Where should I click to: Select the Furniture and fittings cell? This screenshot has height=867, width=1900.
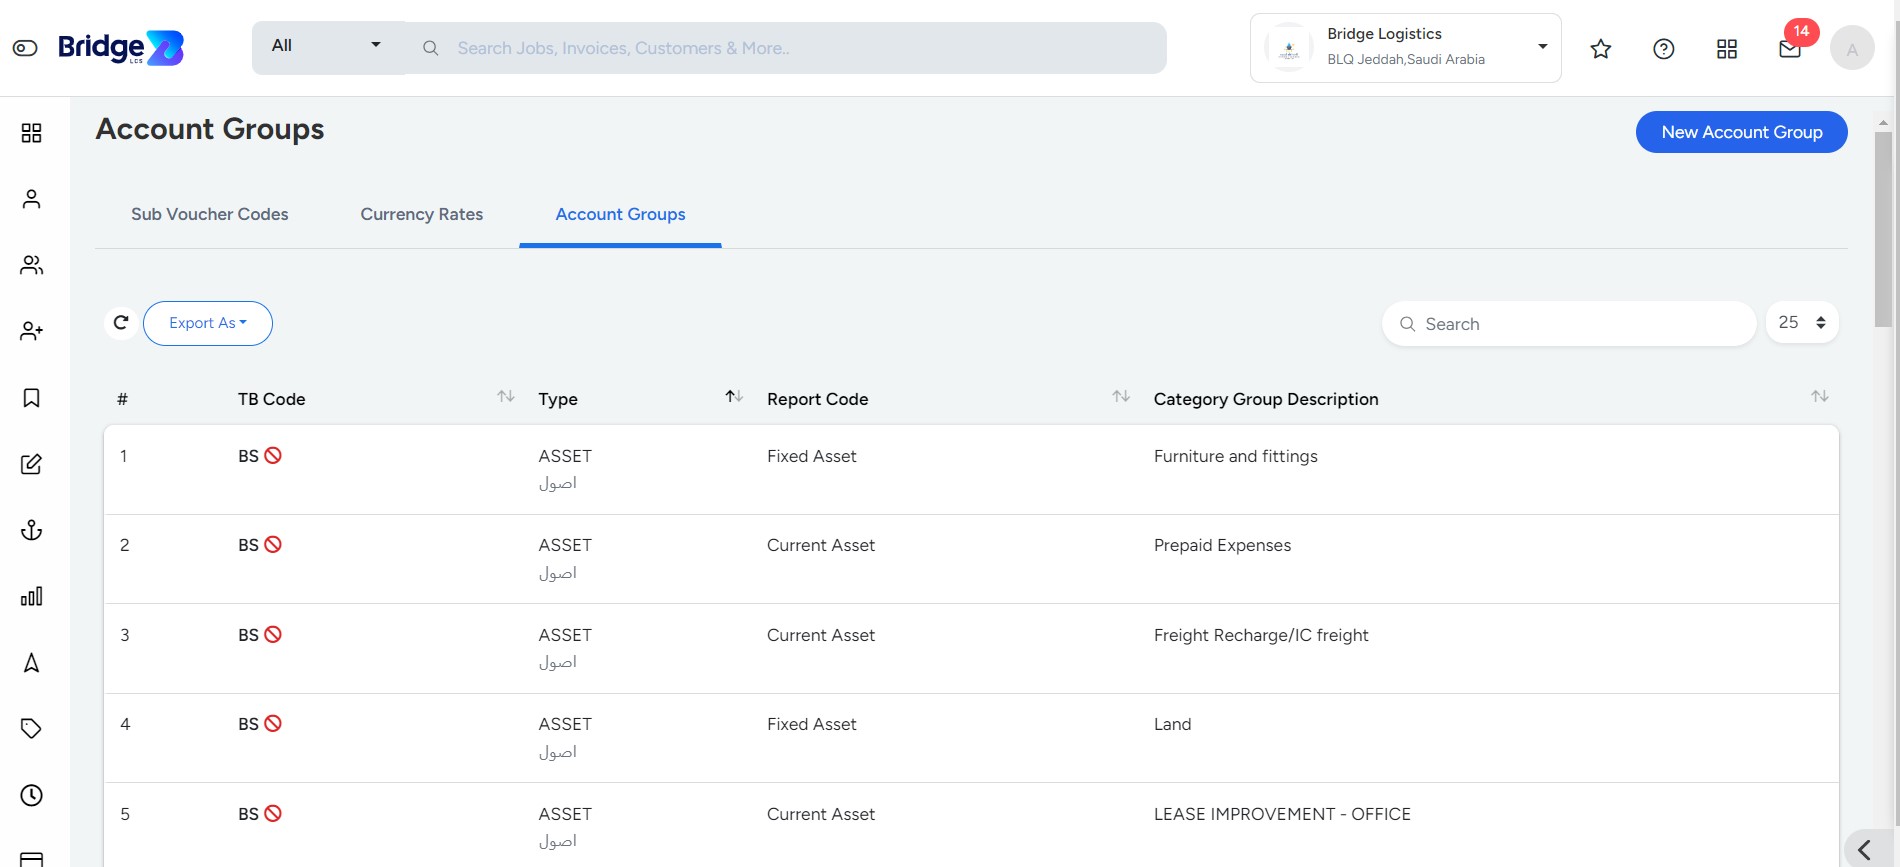pyautogui.click(x=1235, y=456)
